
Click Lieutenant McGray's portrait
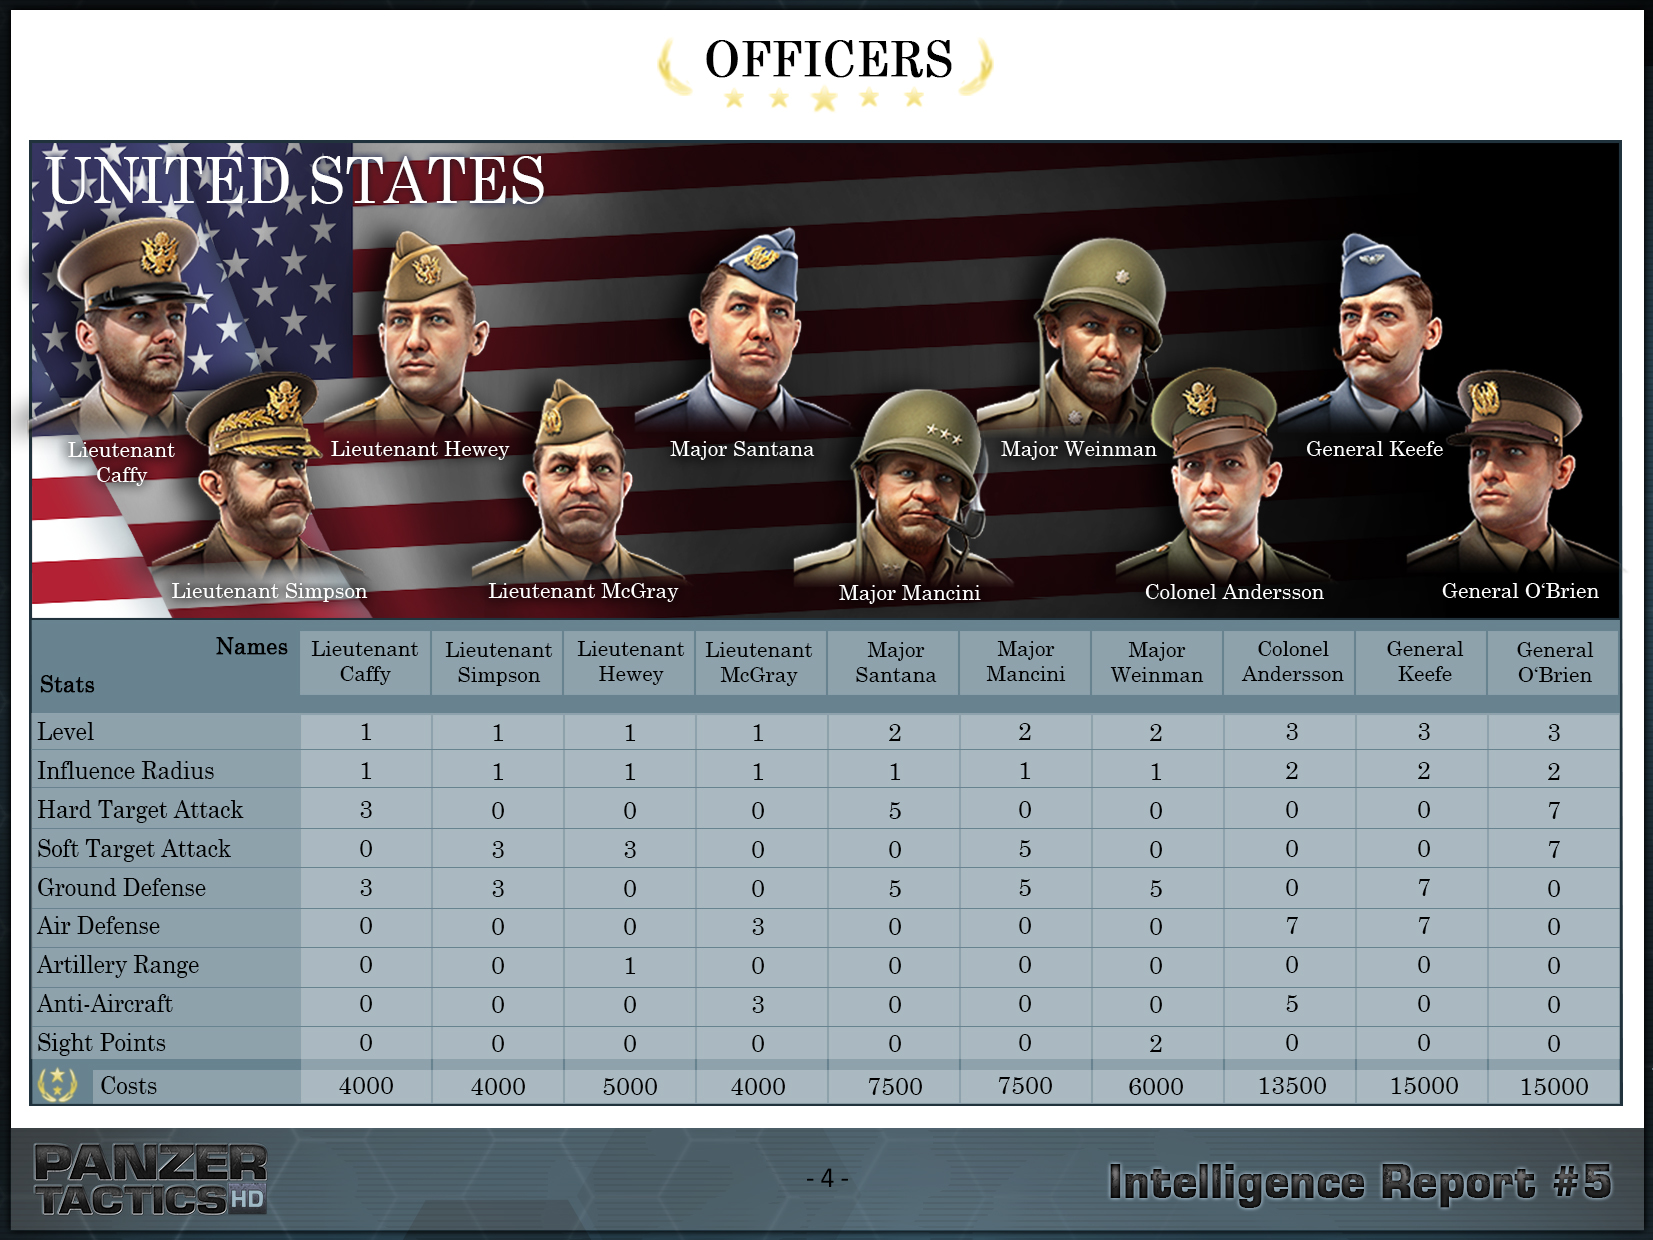(x=580, y=480)
